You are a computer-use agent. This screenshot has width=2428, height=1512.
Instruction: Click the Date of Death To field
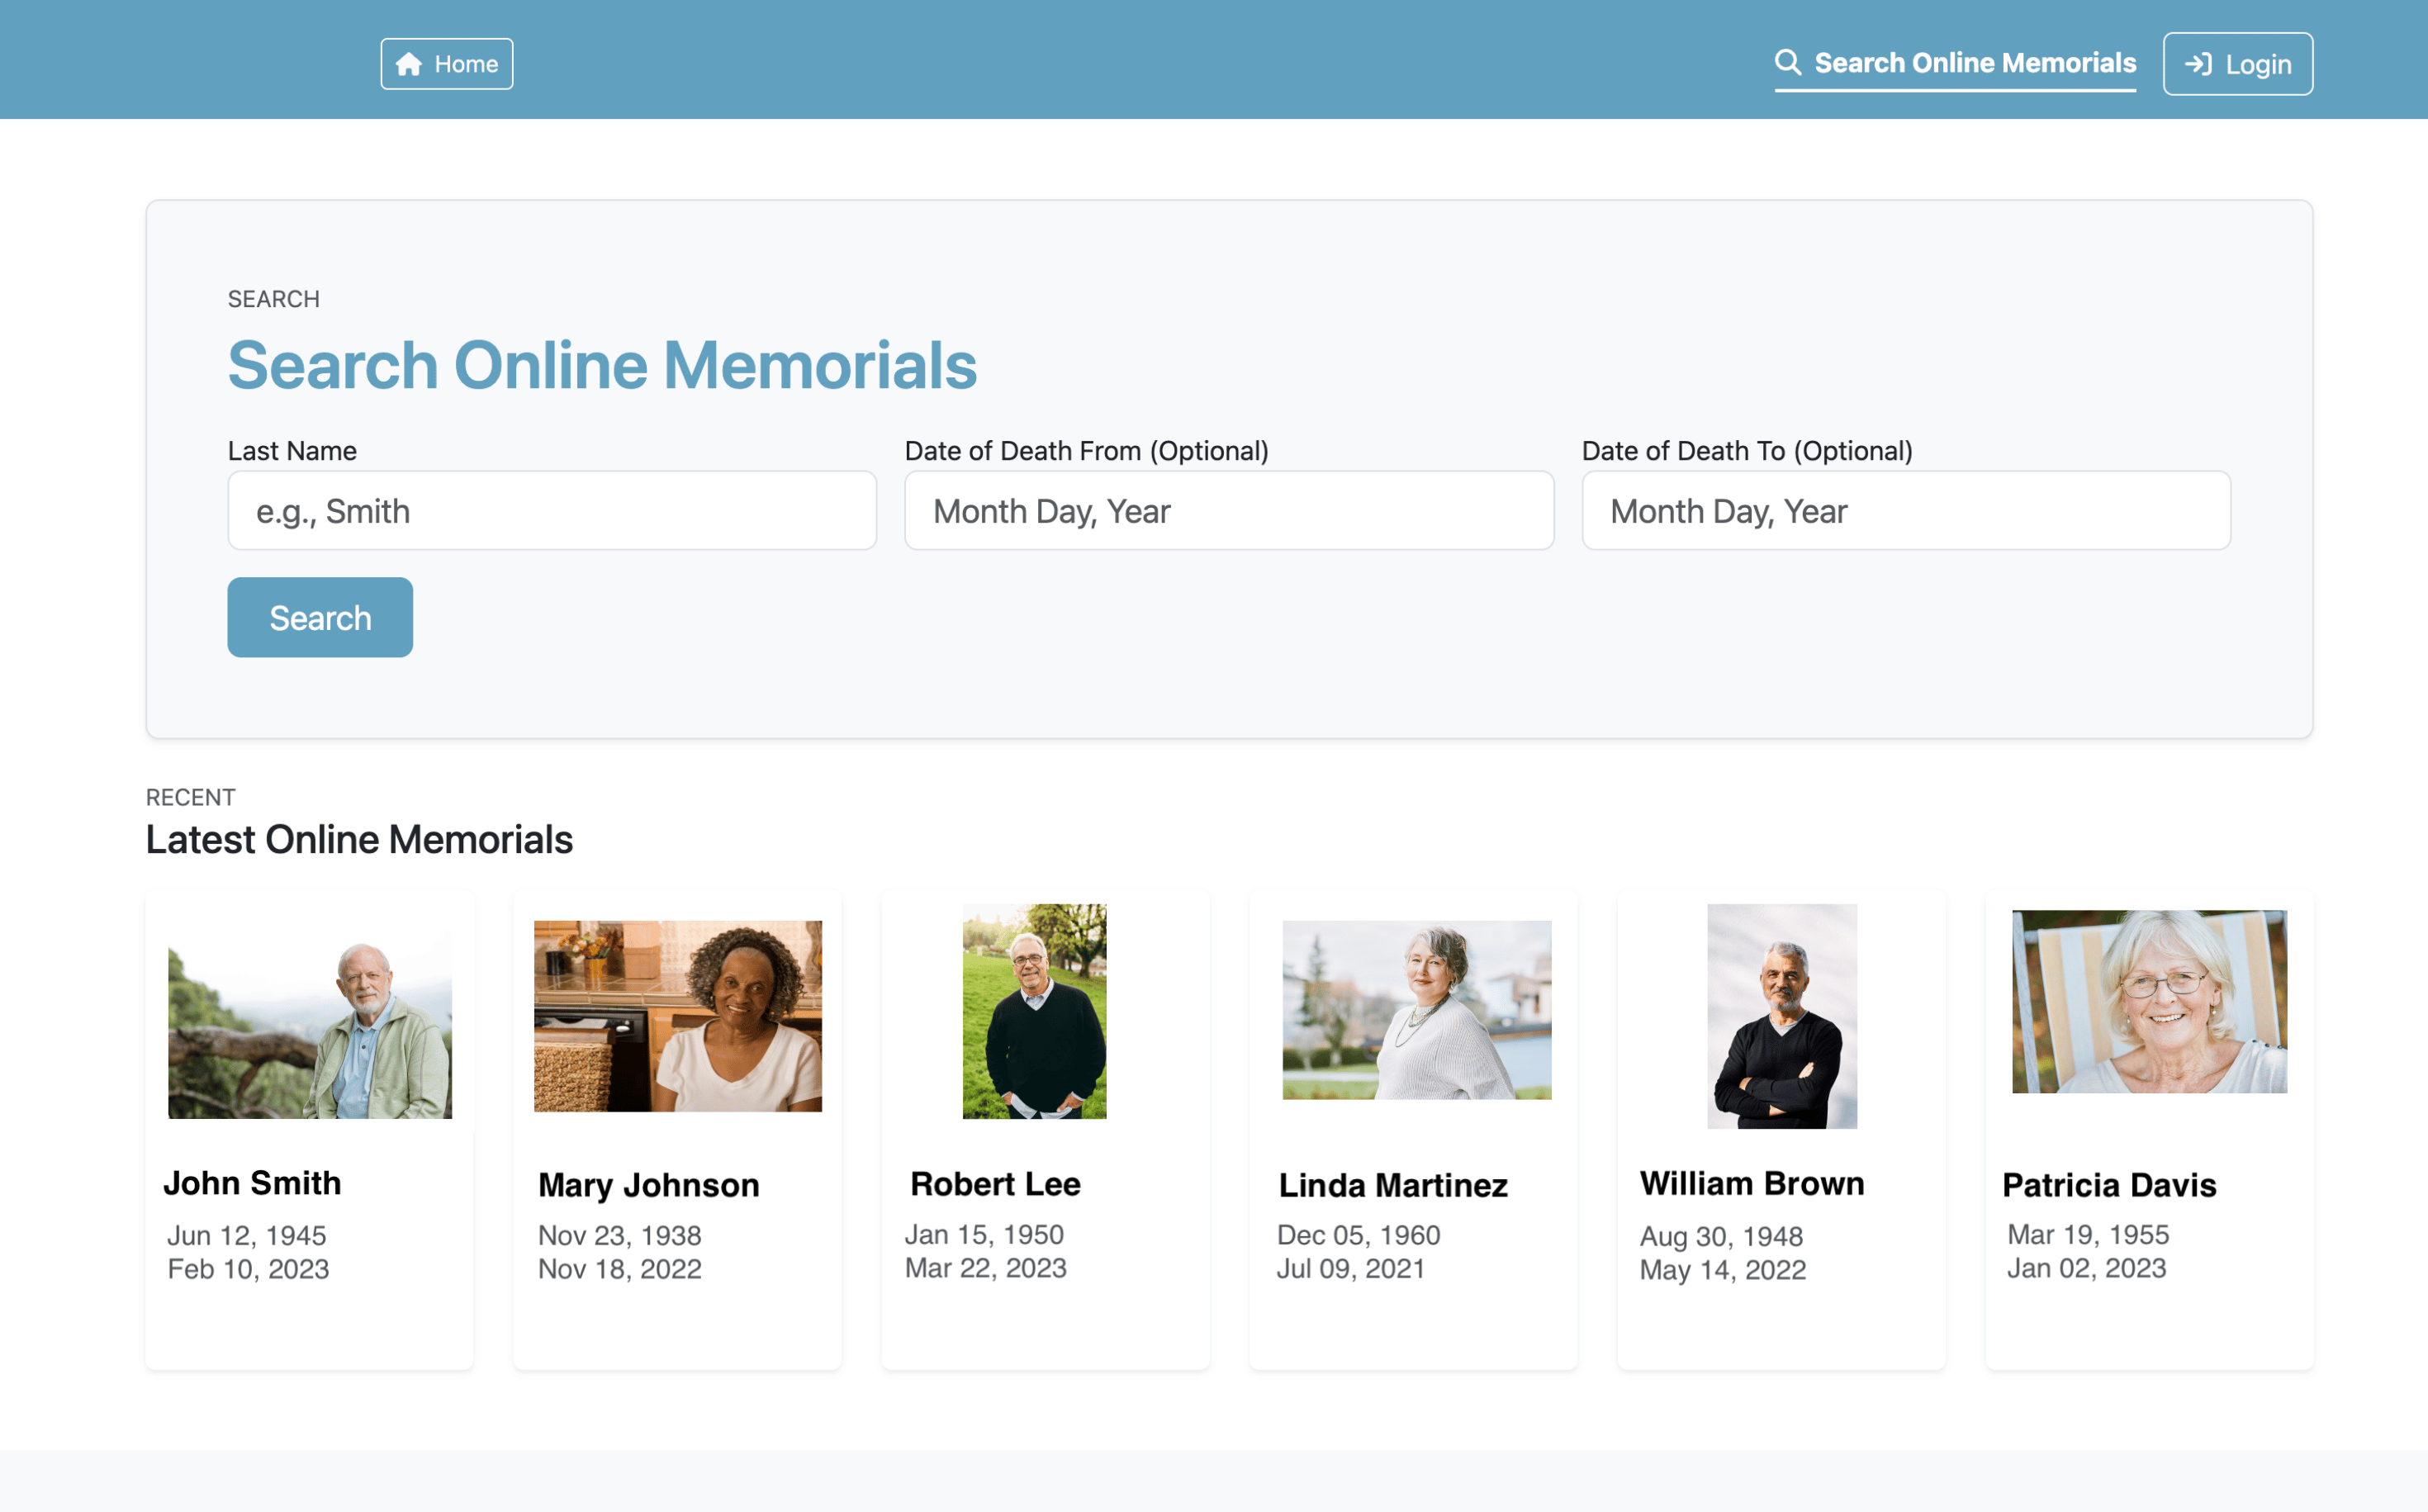[x=1905, y=510]
